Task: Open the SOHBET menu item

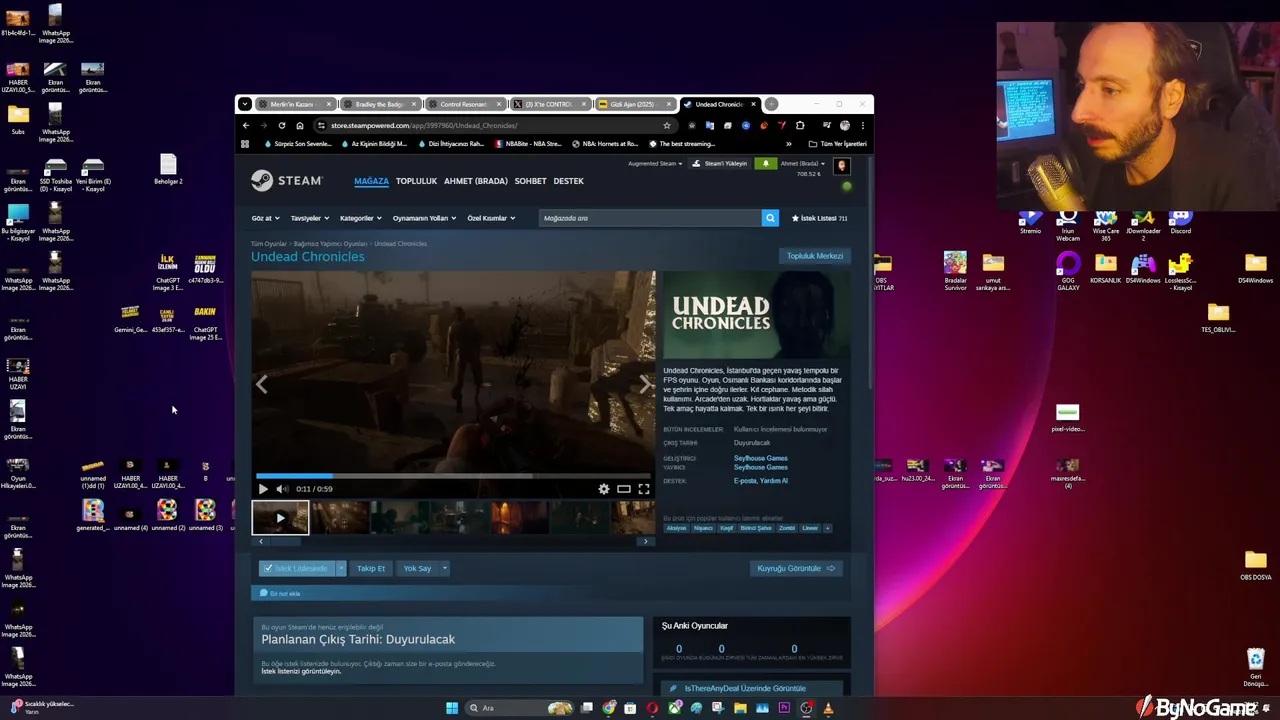Action: point(530,181)
